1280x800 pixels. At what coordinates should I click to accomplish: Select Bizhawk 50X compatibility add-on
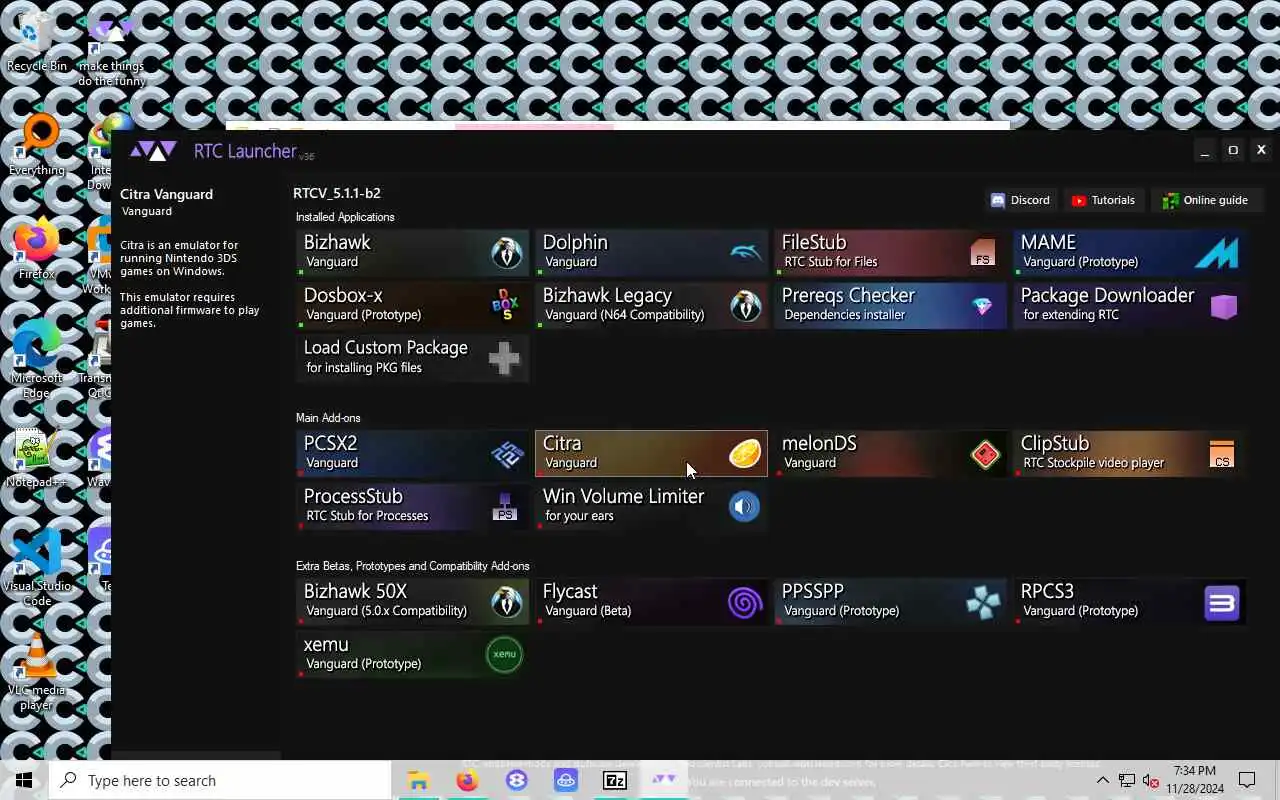click(x=412, y=602)
